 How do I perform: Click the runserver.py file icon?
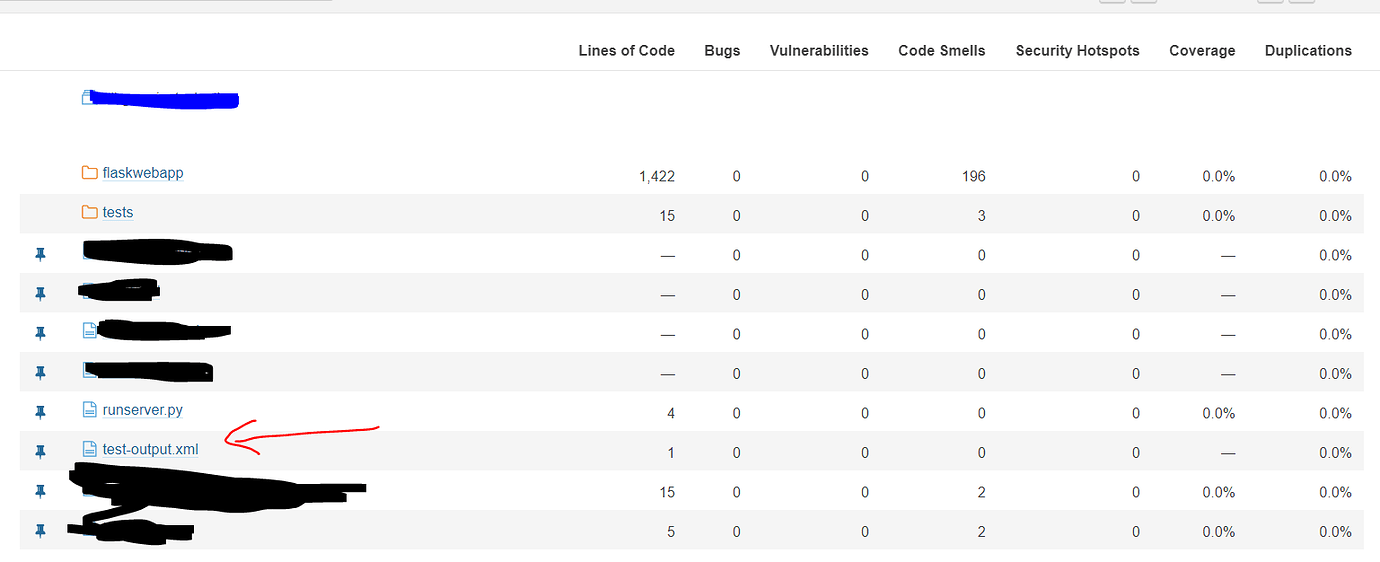click(90, 409)
